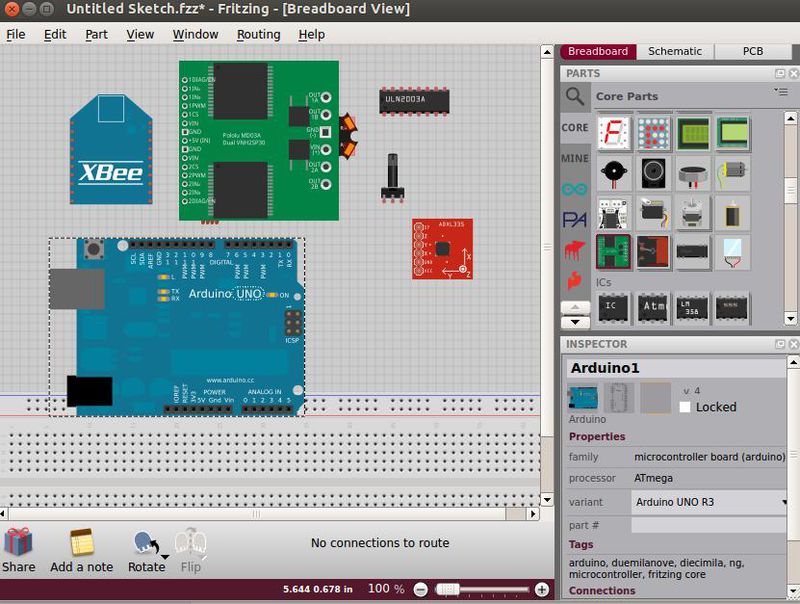
Task: Select the Atmel chip from ICs section
Action: click(654, 305)
